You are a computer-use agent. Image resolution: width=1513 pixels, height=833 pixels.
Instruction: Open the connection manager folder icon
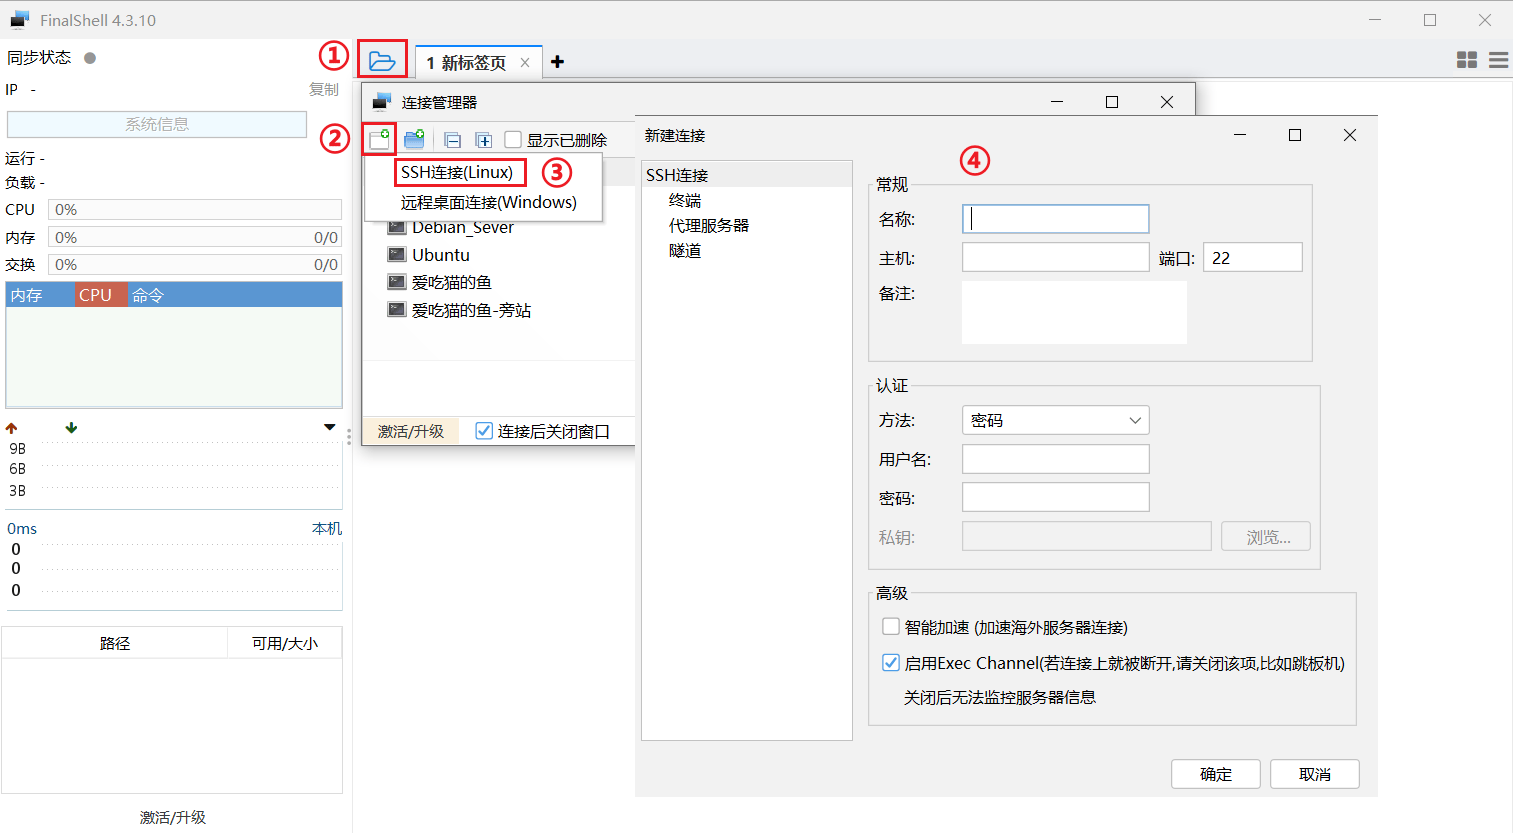coord(382,60)
